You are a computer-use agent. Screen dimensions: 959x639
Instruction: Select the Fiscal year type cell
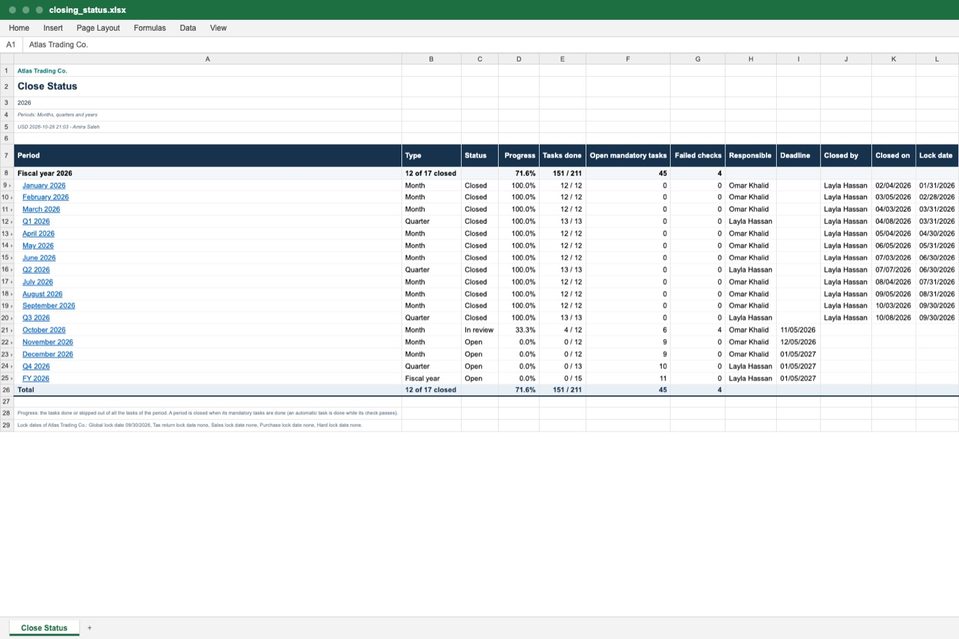pos(431,379)
